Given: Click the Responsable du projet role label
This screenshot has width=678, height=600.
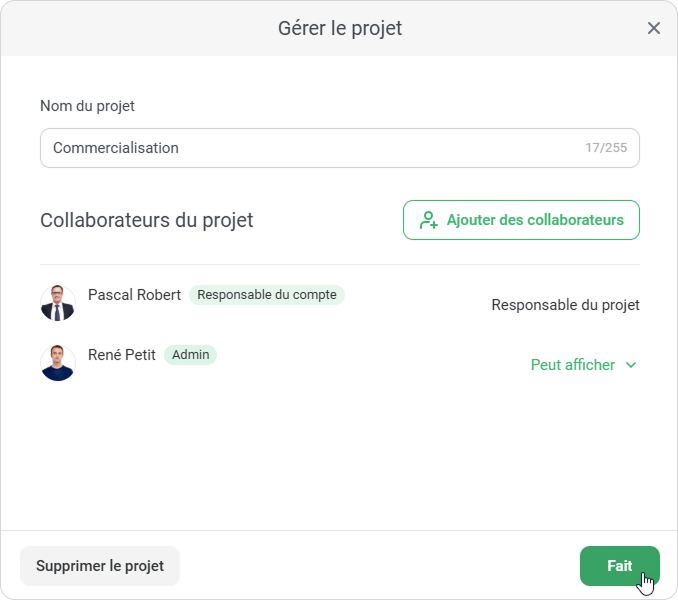Looking at the screenshot, I should coord(565,305).
